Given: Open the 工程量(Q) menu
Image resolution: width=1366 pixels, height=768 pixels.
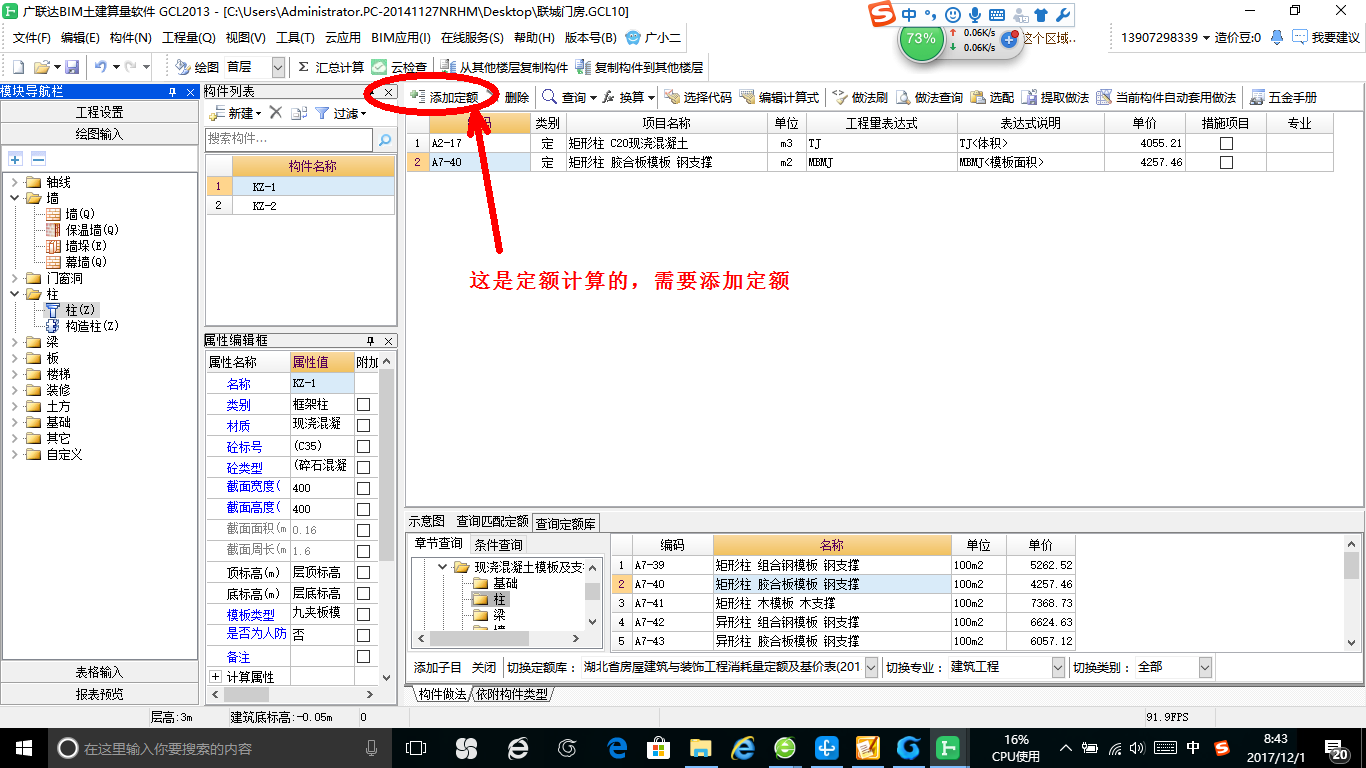Looking at the screenshot, I should 189,38.
